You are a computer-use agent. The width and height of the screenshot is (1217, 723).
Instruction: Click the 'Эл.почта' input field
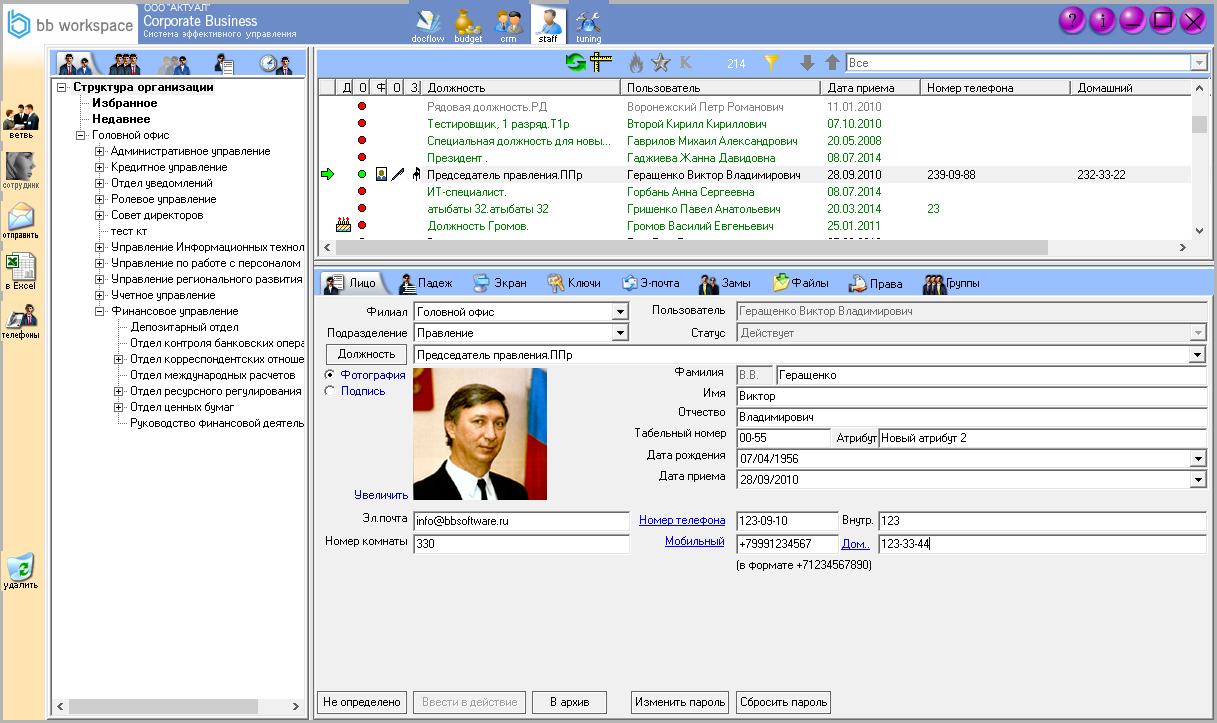pyautogui.click(x=521, y=521)
